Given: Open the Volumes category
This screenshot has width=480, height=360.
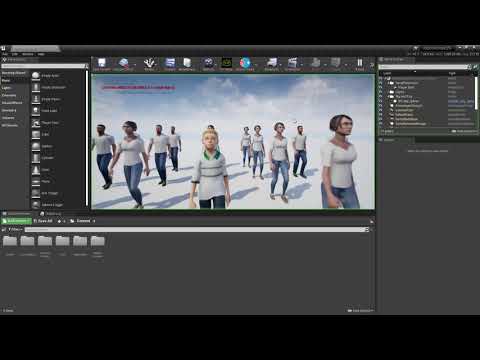Looking at the screenshot, I should 15,118.
